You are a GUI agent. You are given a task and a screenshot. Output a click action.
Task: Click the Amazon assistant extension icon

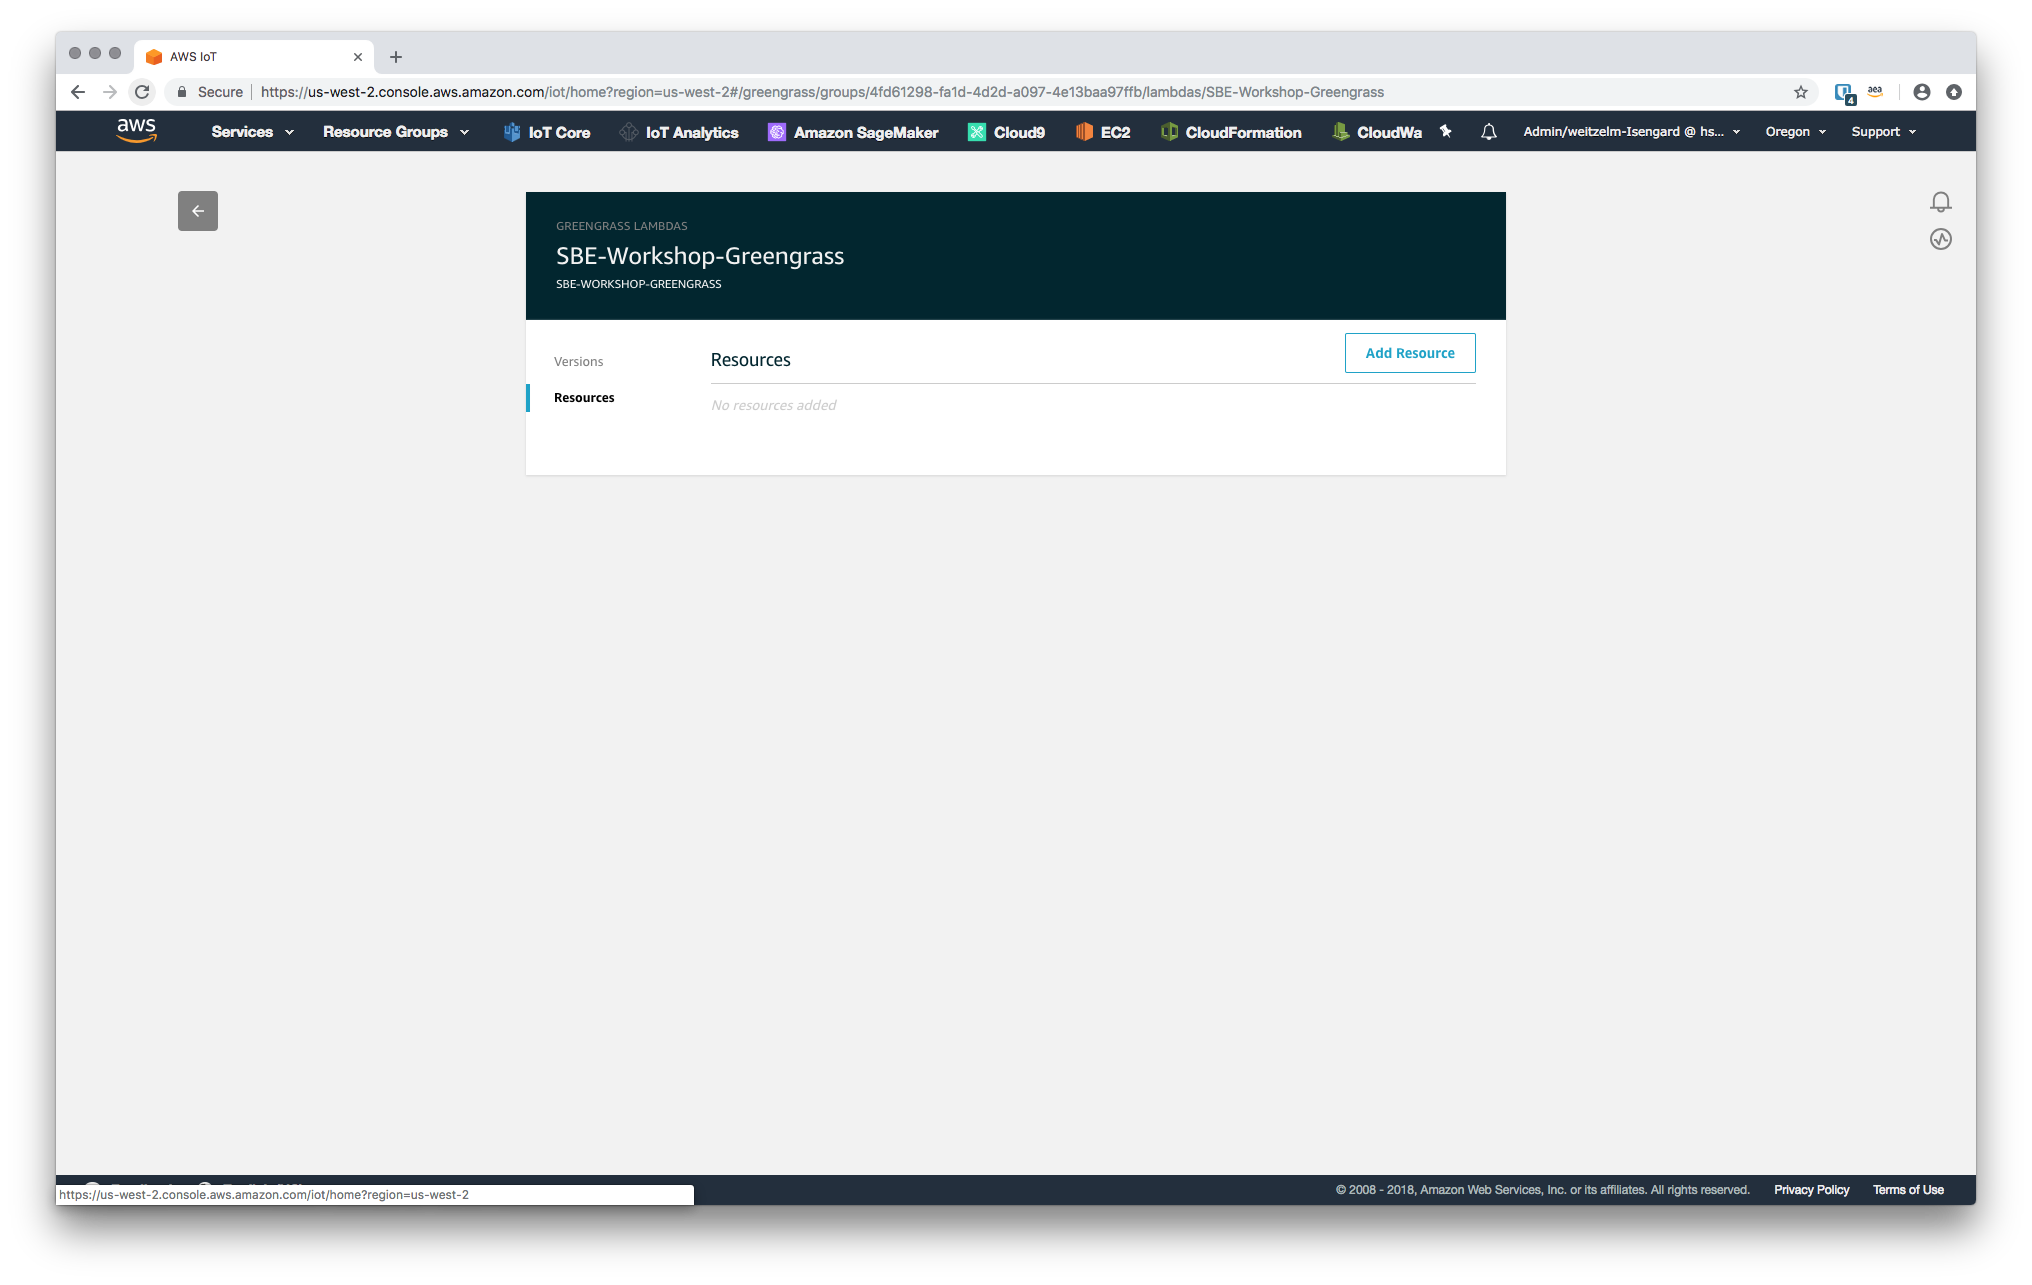1875,92
